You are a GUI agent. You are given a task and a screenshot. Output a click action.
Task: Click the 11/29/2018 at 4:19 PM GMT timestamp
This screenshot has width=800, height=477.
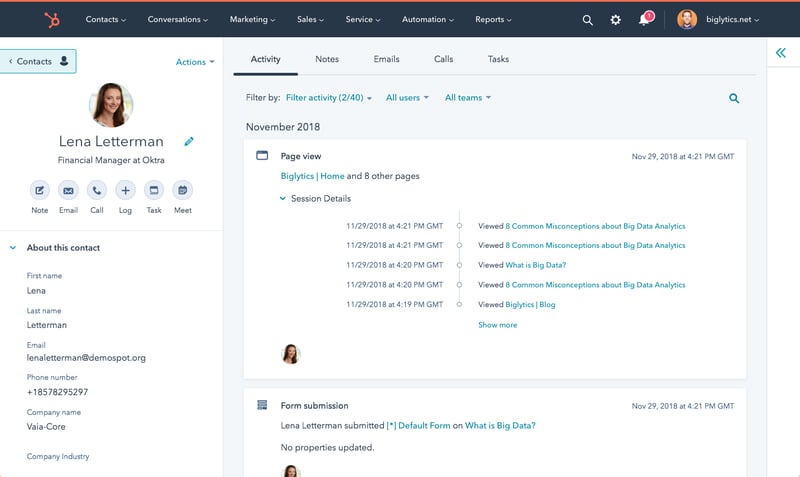[x=394, y=305]
